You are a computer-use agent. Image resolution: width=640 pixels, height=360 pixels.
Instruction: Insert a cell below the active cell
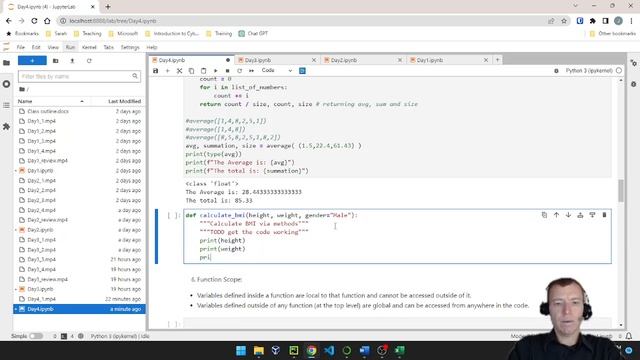coord(592,215)
